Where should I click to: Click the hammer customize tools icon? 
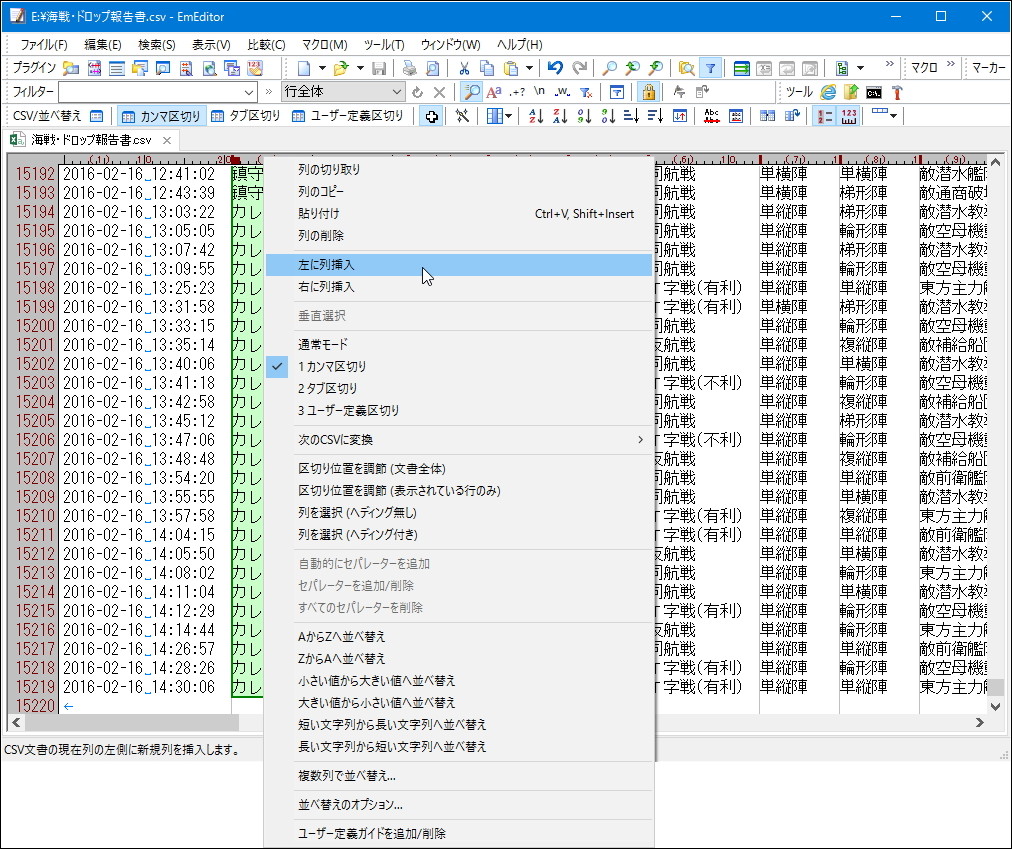[x=897, y=92]
